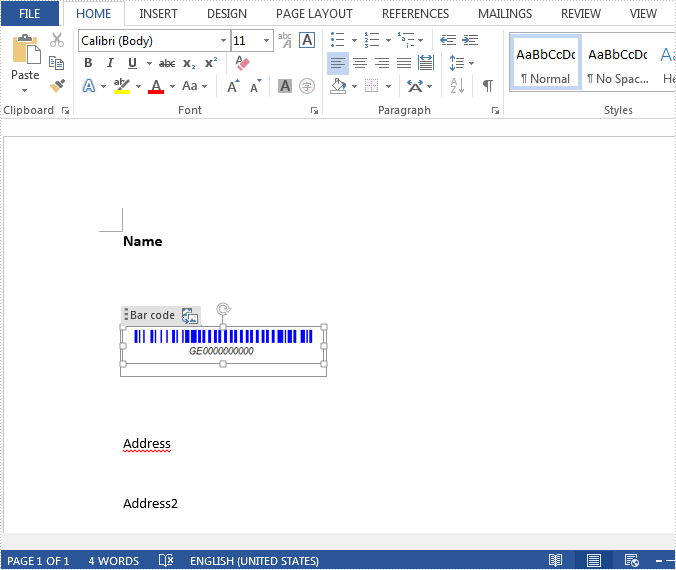Image resolution: width=676 pixels, height=570 pixels.
Task: Apply the No Spacing style
Action: (x=618, y=63)
